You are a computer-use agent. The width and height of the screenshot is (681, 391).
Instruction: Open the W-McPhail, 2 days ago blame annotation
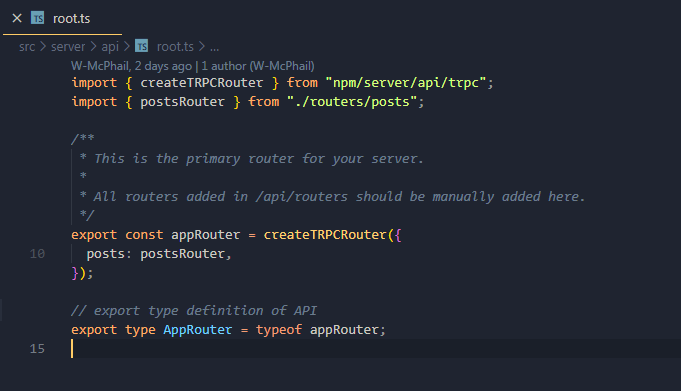coord(132,66)
